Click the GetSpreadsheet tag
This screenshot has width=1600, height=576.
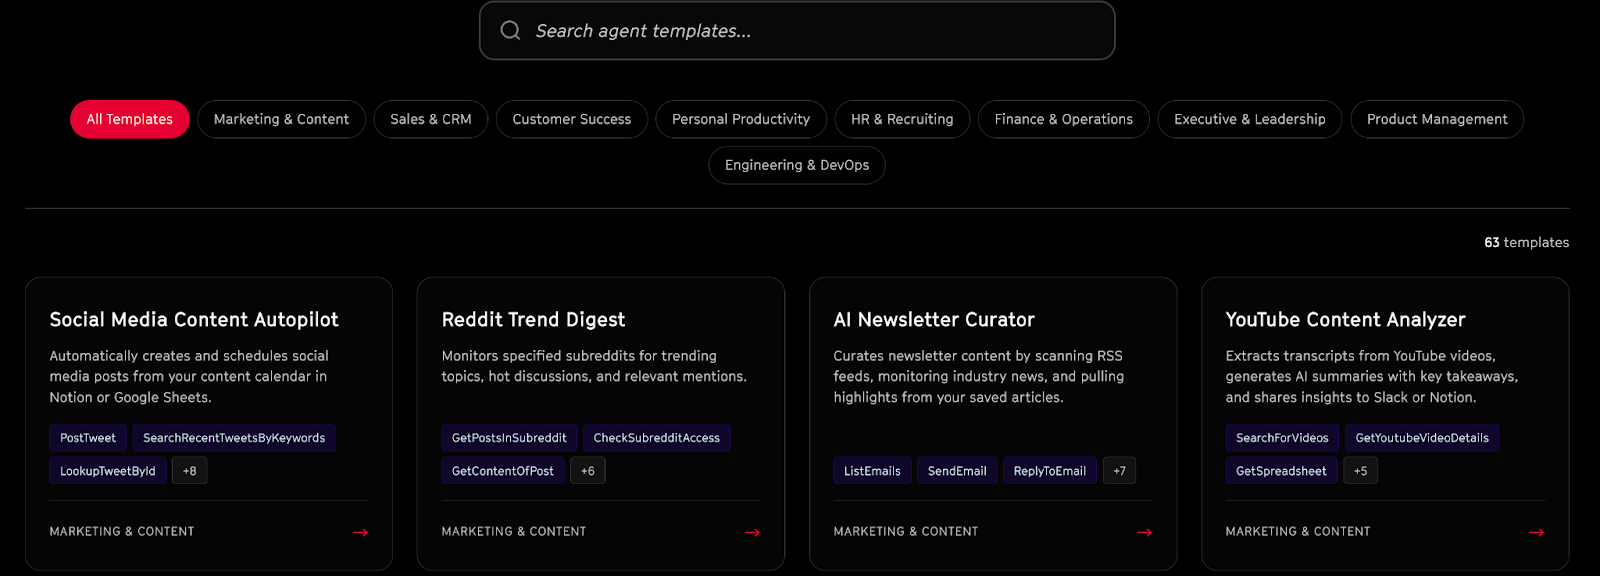pos(1281,471)
